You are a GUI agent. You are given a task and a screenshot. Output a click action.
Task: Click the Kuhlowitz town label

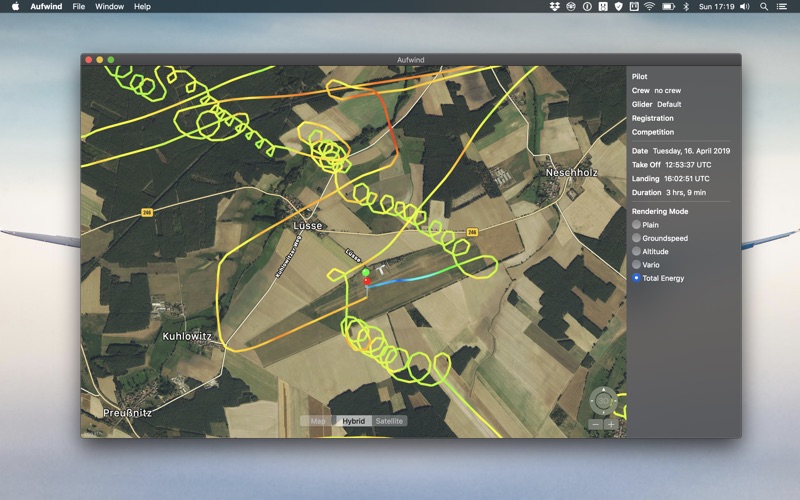point(187,336)
